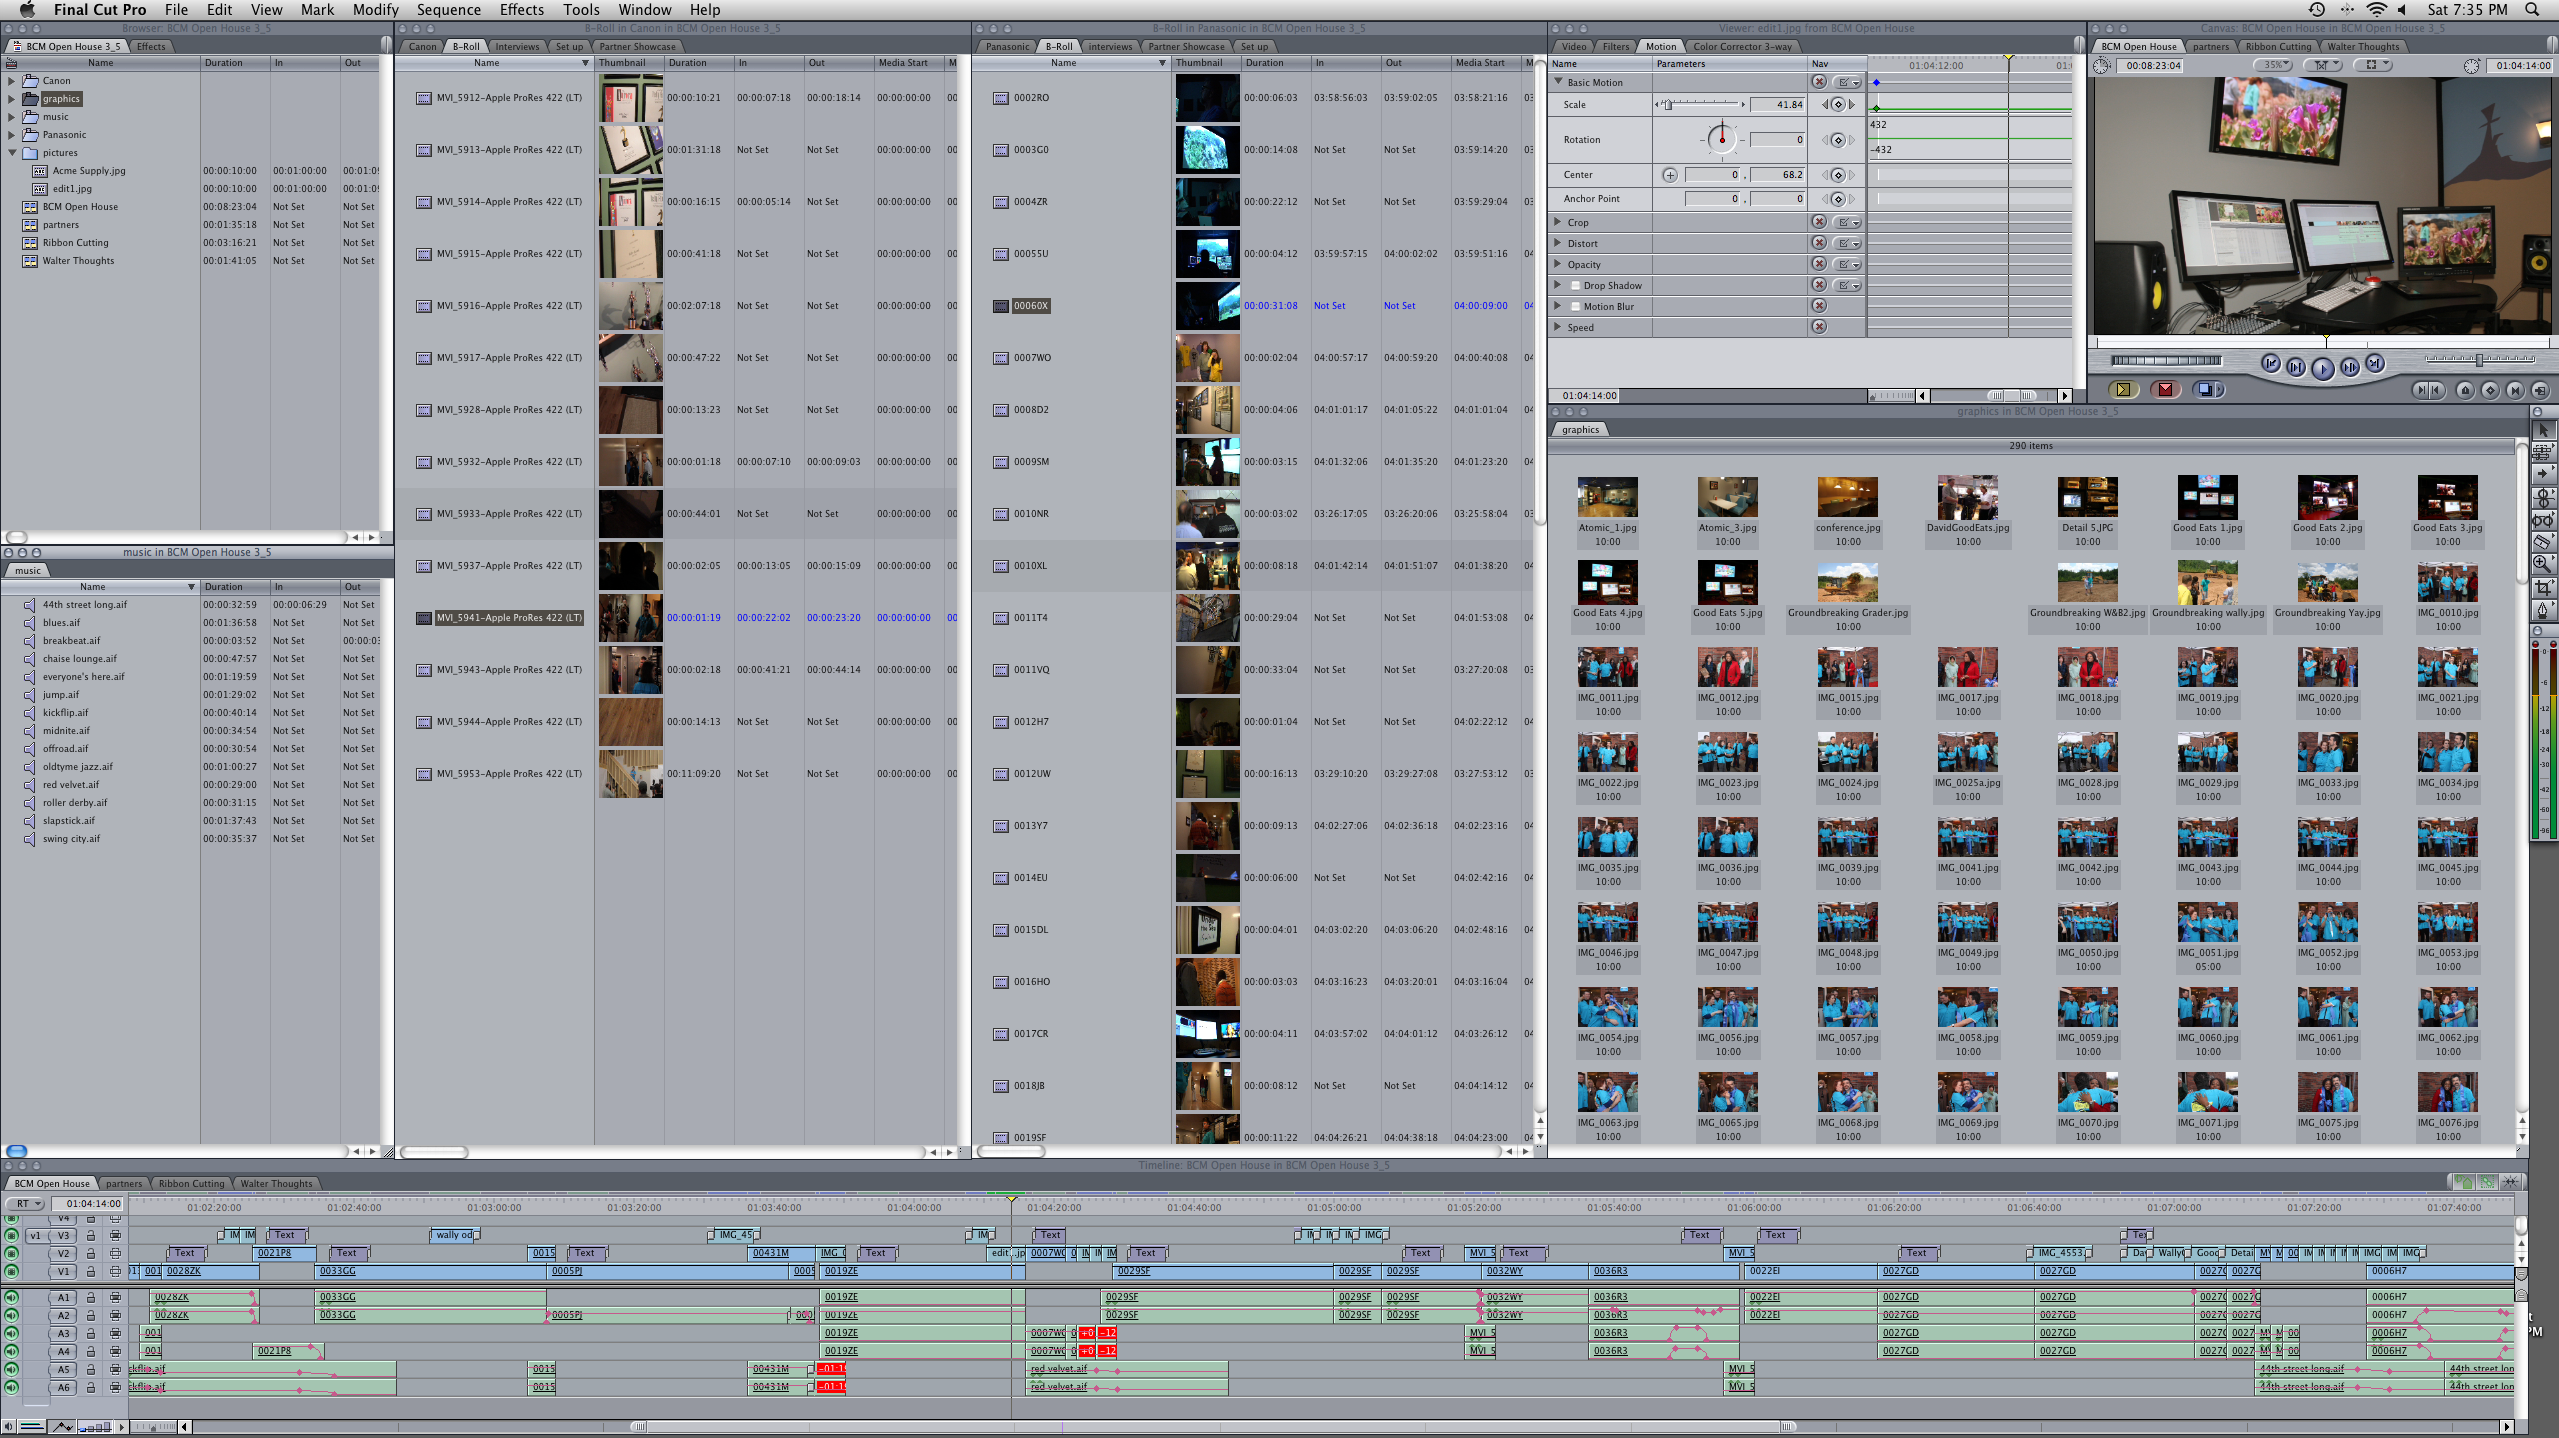Mute audio track A3 in the timeline
Viewport: 2559px width, 1438px height.
click(x=12, y=1333)
